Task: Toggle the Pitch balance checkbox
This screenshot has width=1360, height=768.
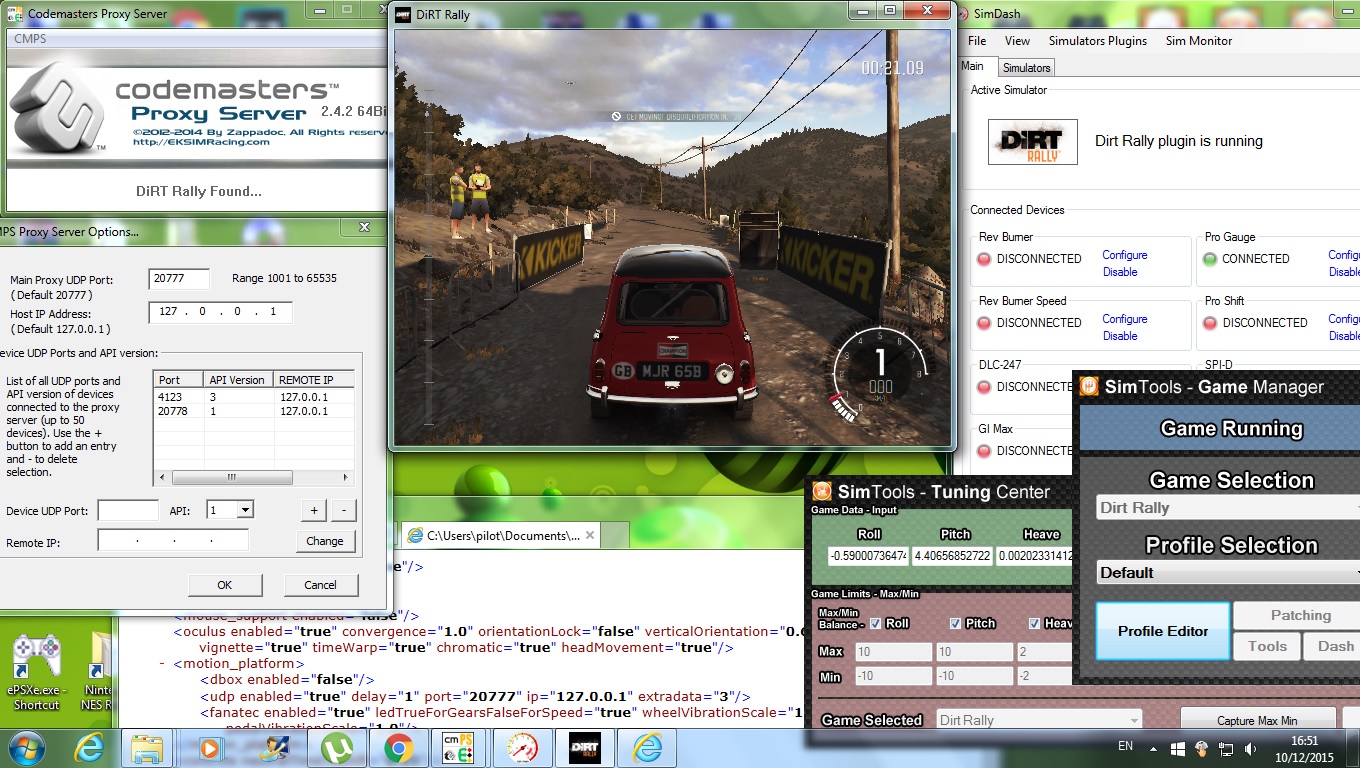Action: [957, 623]
